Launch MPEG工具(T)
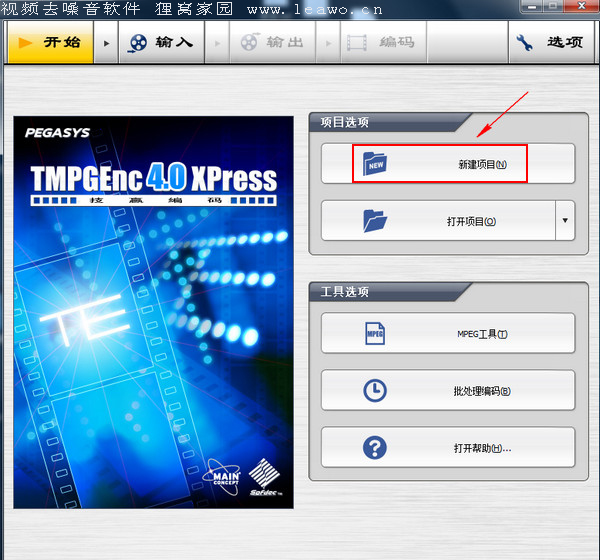The image size is (600, 560). [448, 333]
